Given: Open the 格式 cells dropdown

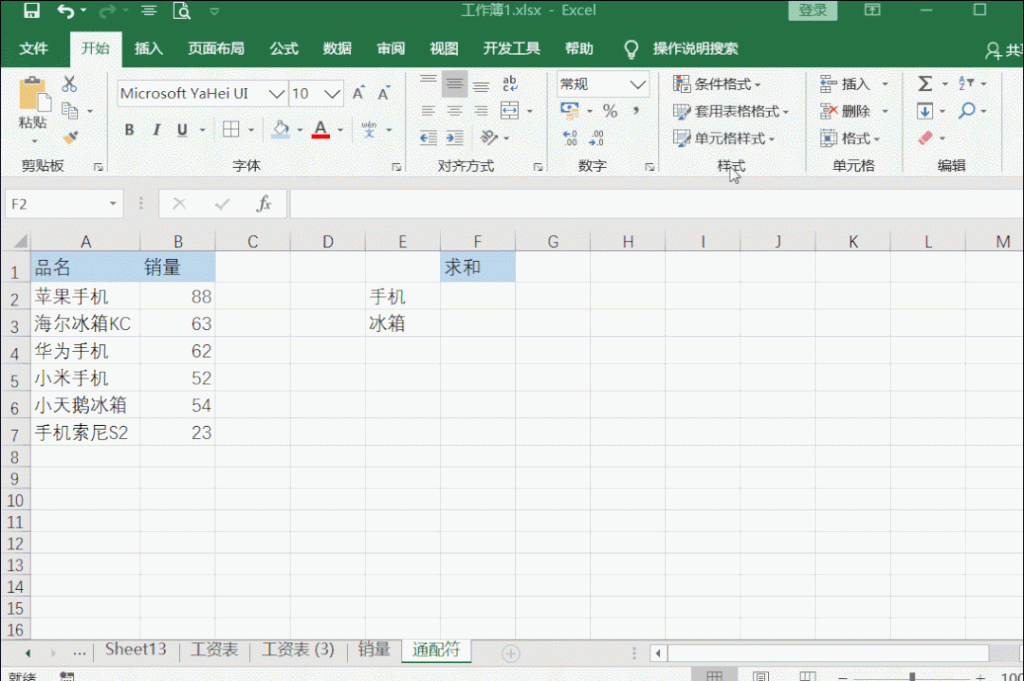Looking at the screenshot, I should click(850, 138).
